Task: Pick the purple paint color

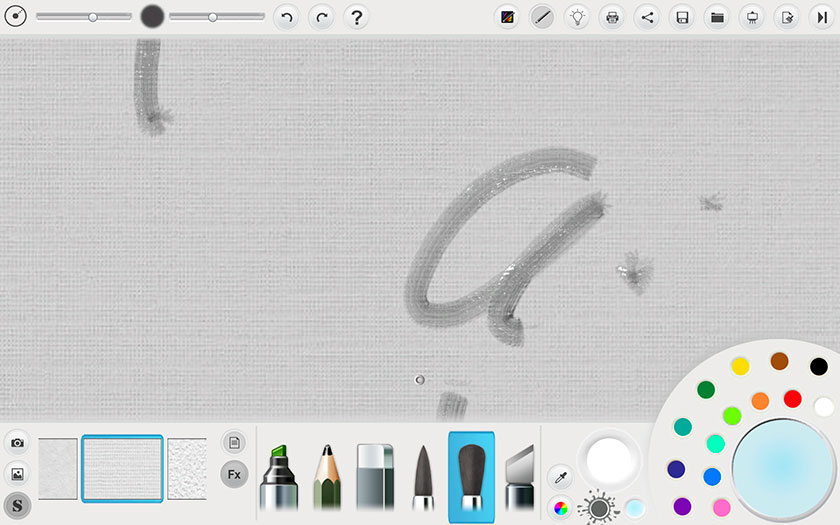Action: [x=682, y=506]
